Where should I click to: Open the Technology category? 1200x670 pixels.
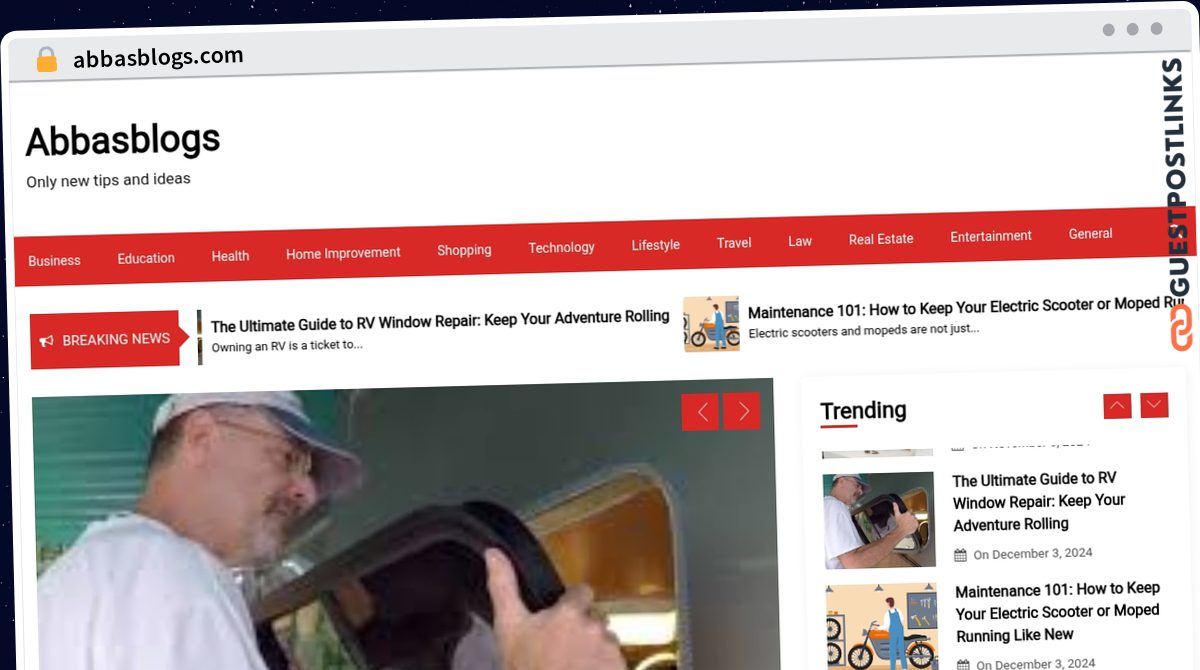(x=561, y=247)
